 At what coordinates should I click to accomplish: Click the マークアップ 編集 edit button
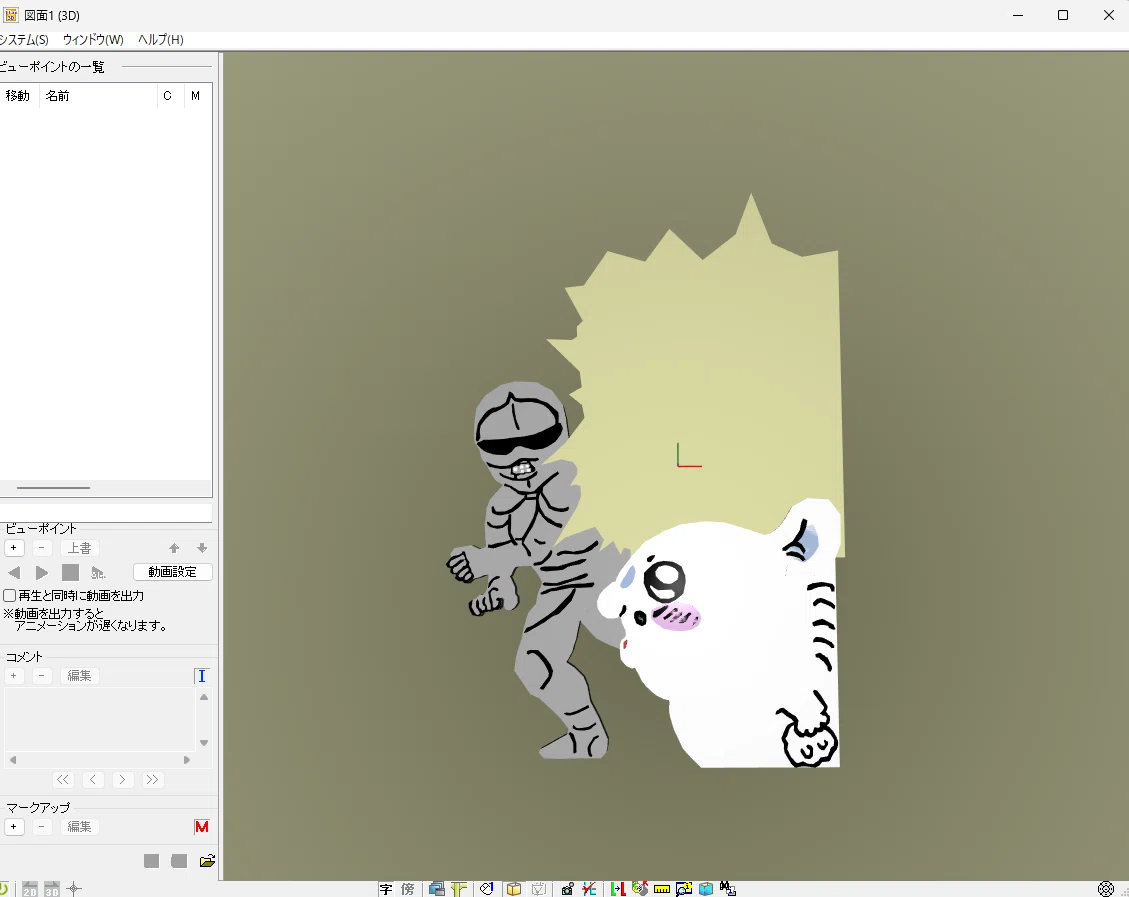pos(79,826)
